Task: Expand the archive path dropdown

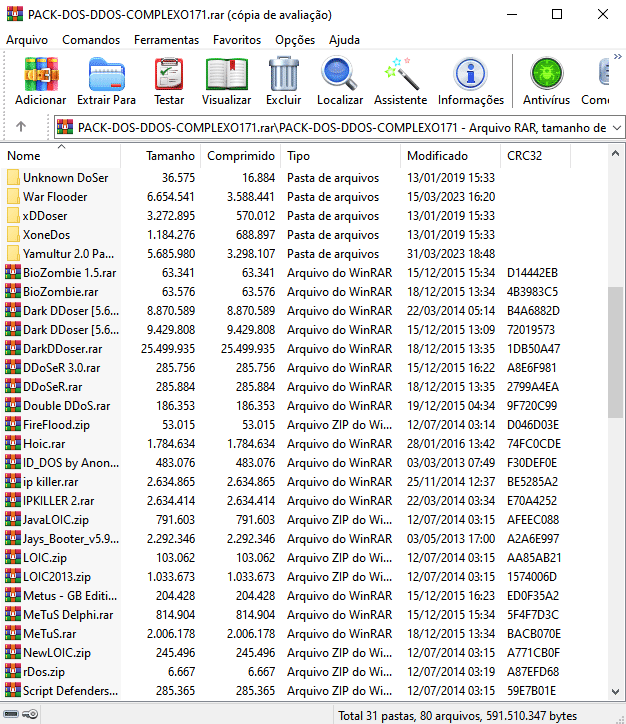Action: tap(615, 128)
